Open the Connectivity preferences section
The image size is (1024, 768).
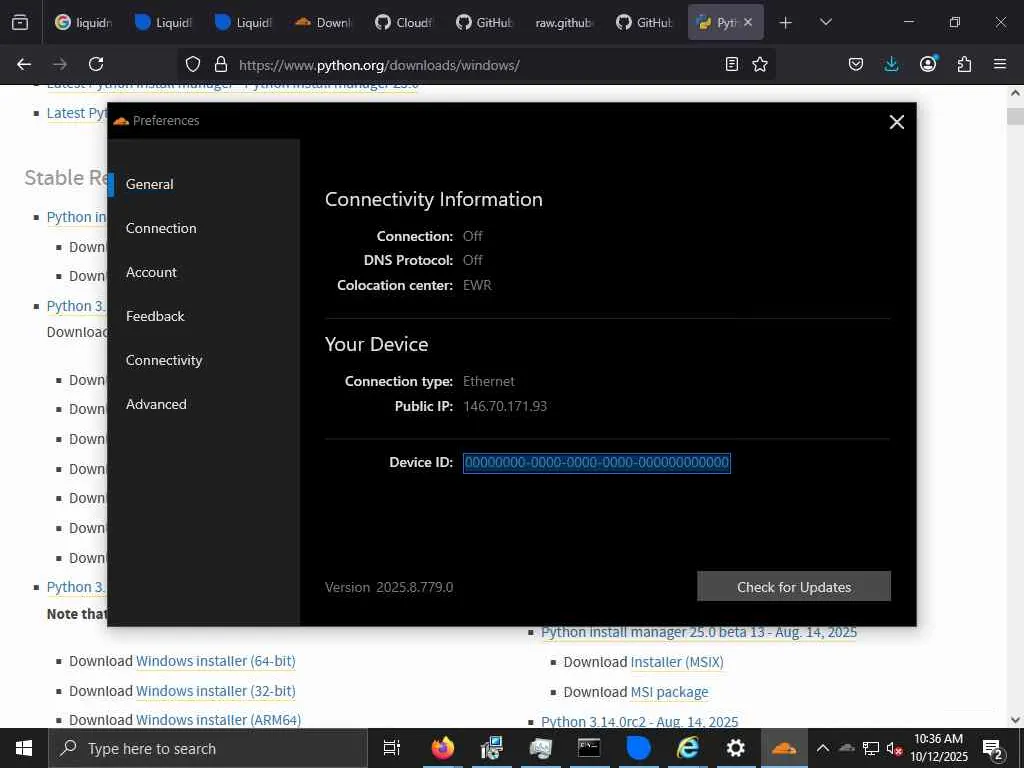click(x=164, y=360)
